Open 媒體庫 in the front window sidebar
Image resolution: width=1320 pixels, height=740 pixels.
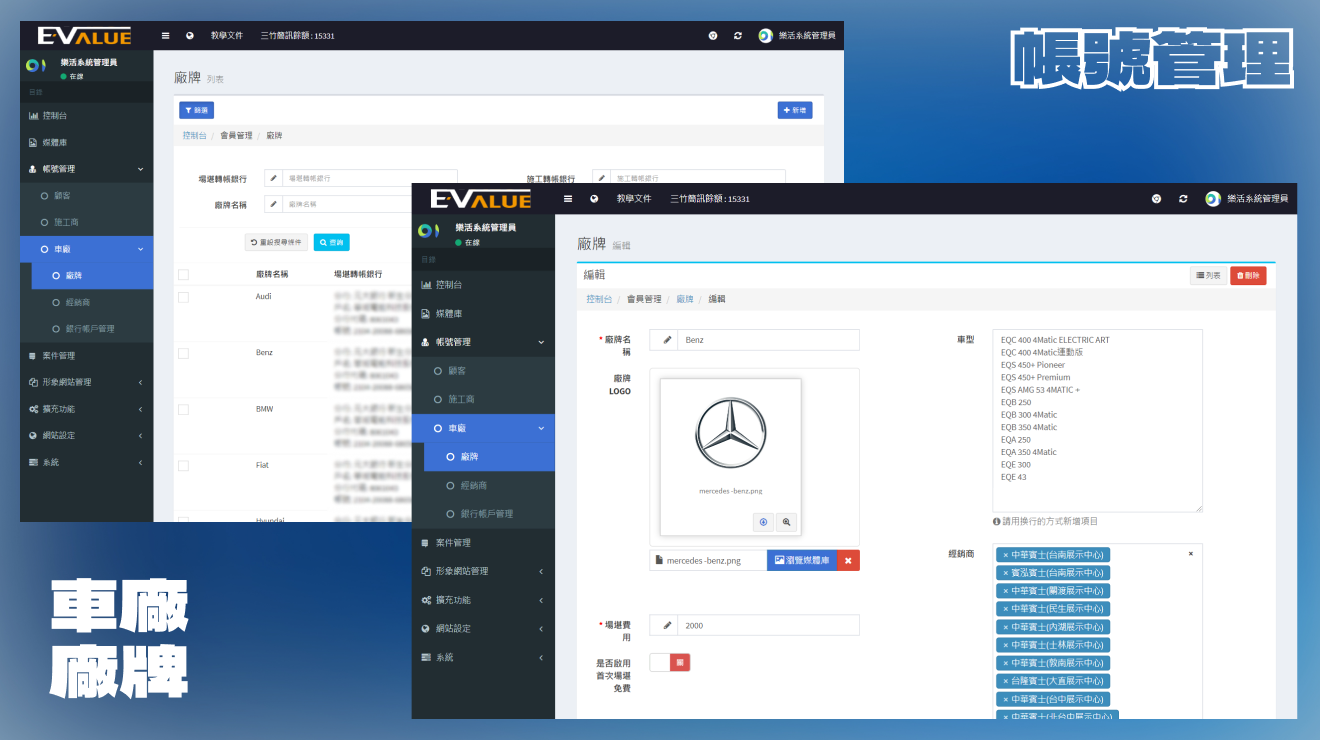pos(483,314)
